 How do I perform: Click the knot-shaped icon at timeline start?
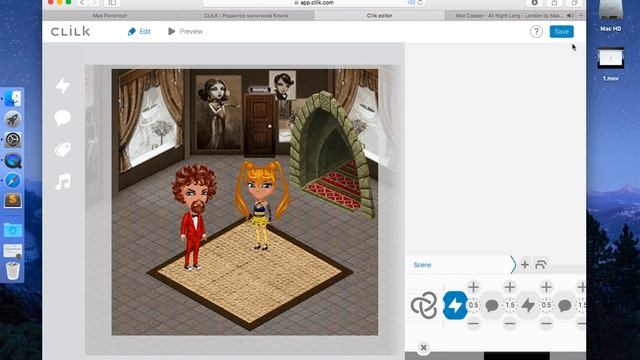click(x=424, y=305)
